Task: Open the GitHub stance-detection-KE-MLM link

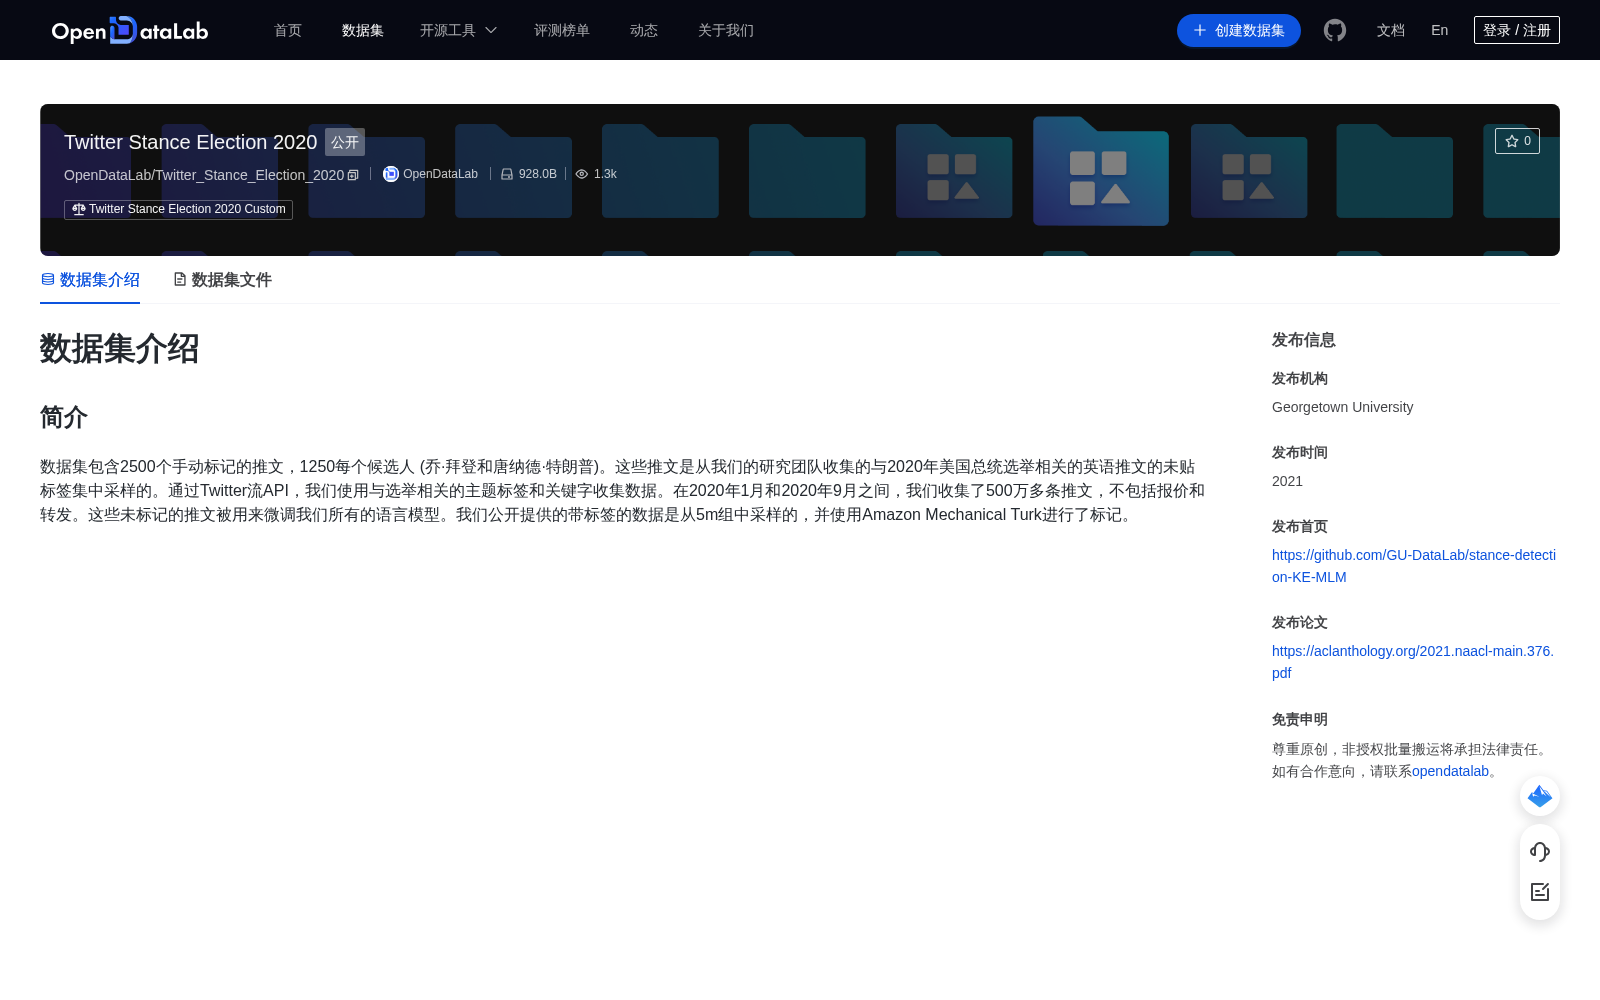Action: pos(1414,566)
